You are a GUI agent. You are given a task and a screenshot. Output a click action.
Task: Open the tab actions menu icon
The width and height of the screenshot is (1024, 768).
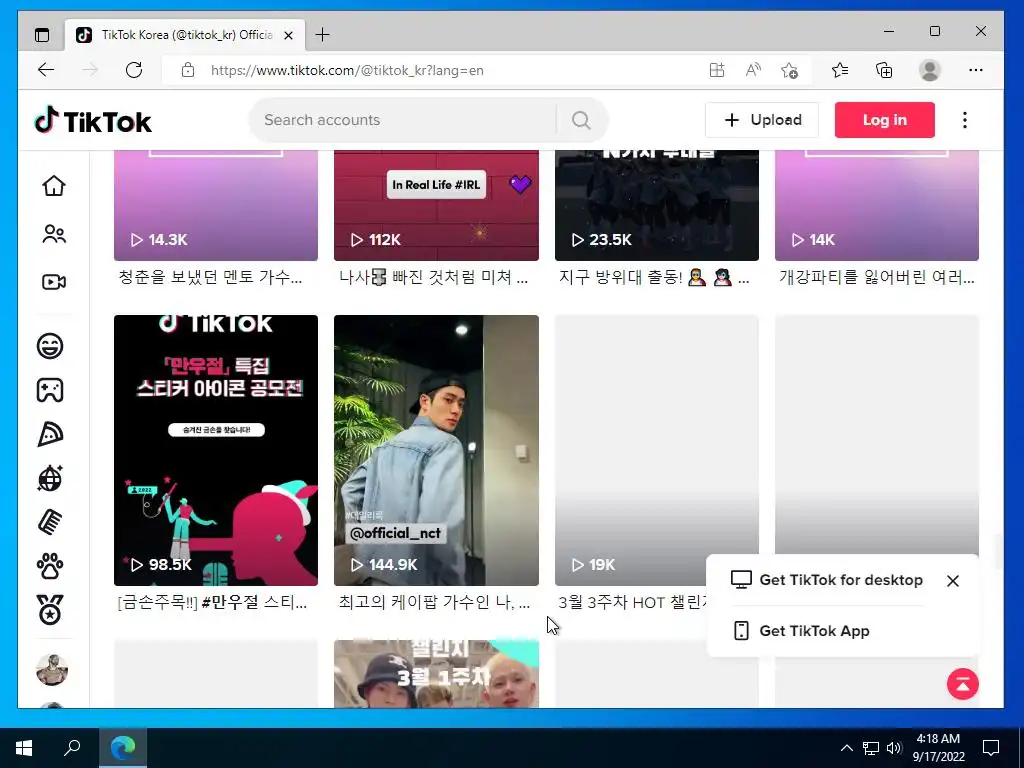pyautogui.click(x=42, y=35)
